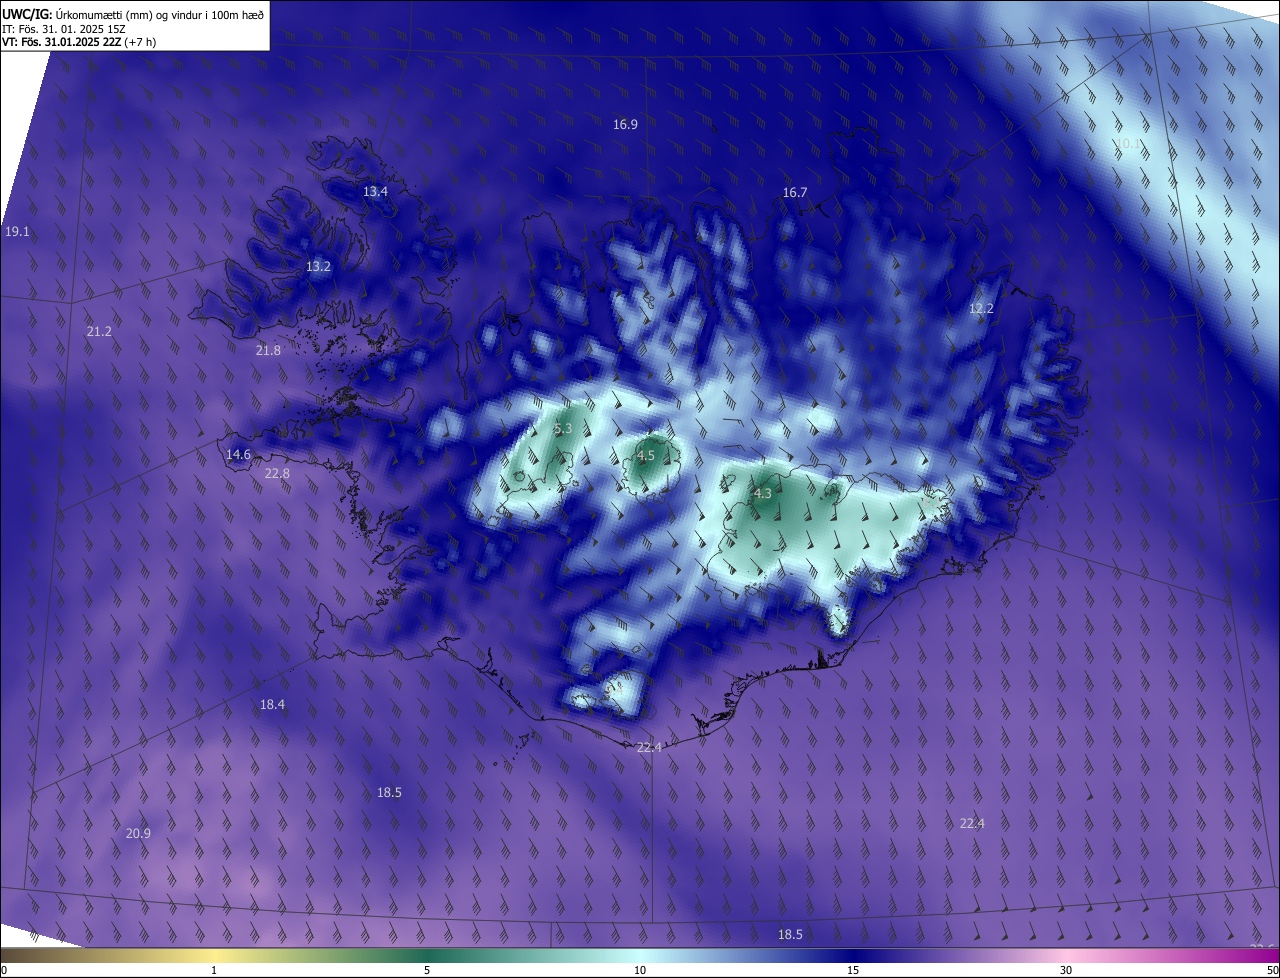Click the dark green colour near scale value 5
This screenshot has width=1280, height=978.
tap(427, 957)
